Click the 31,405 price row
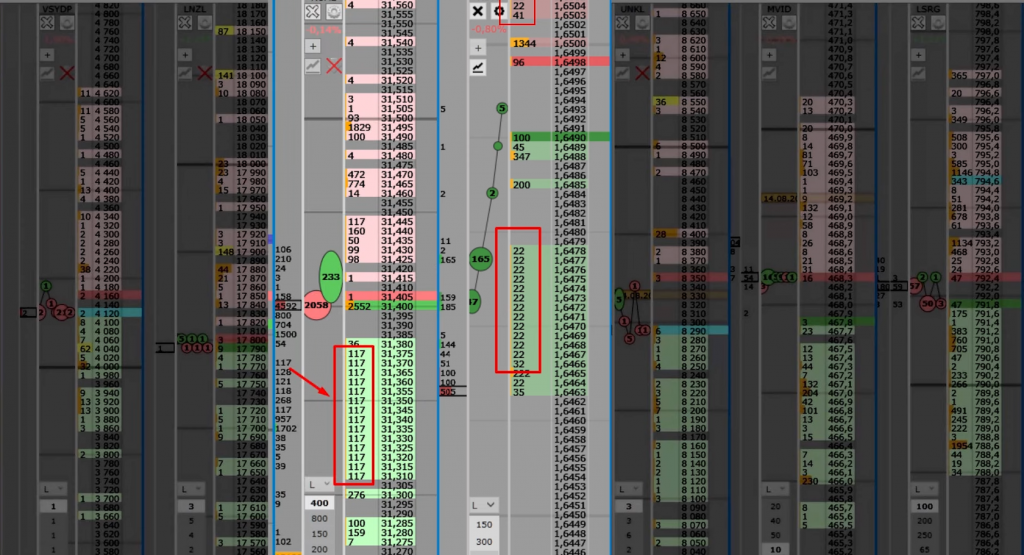This screenshot has height=555, width=1024. (x=398, y=297)
